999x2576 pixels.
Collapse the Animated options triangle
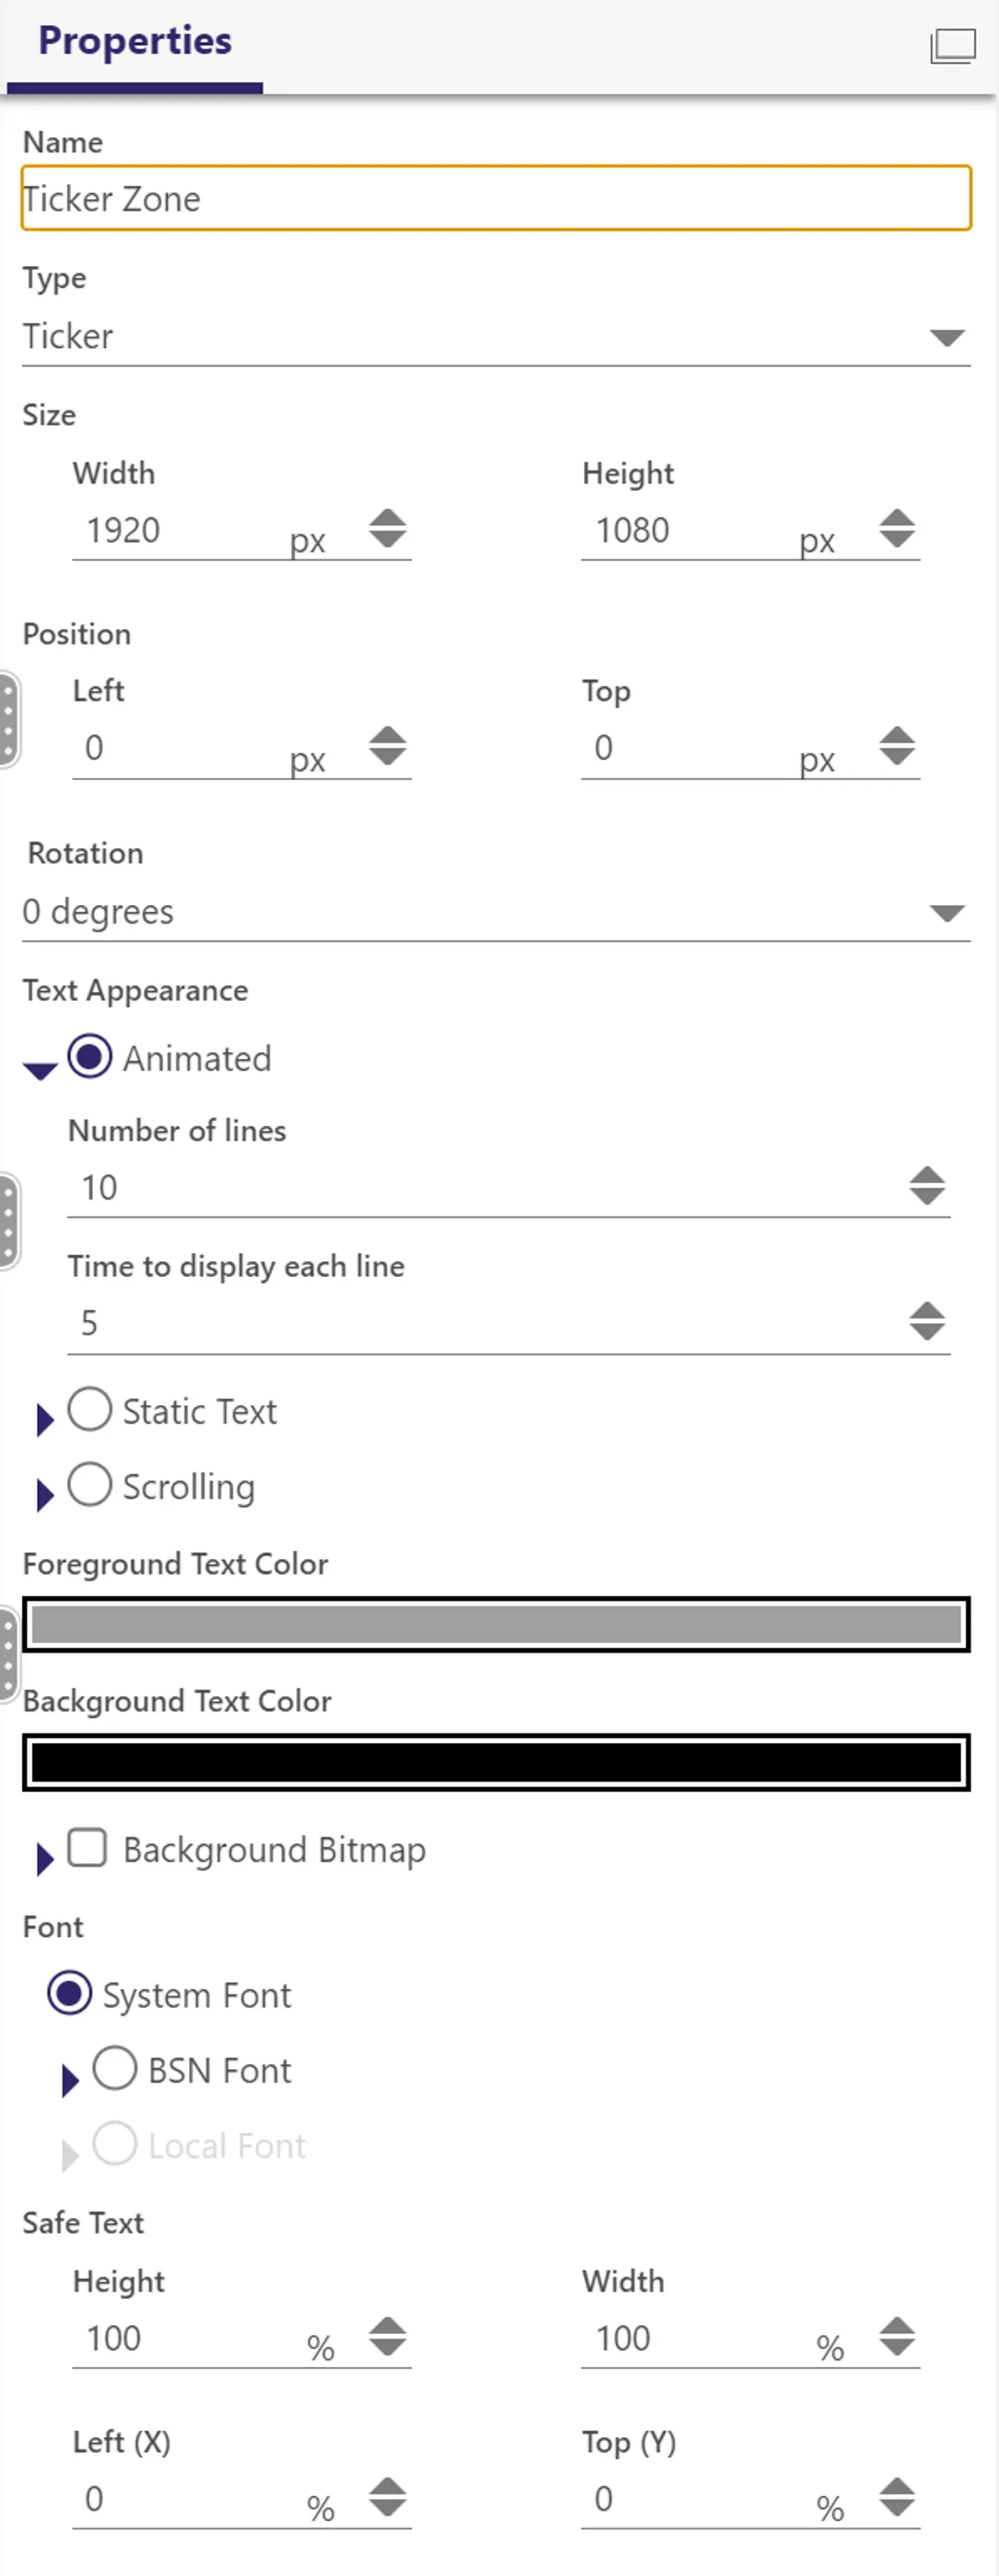(39, 1071)
